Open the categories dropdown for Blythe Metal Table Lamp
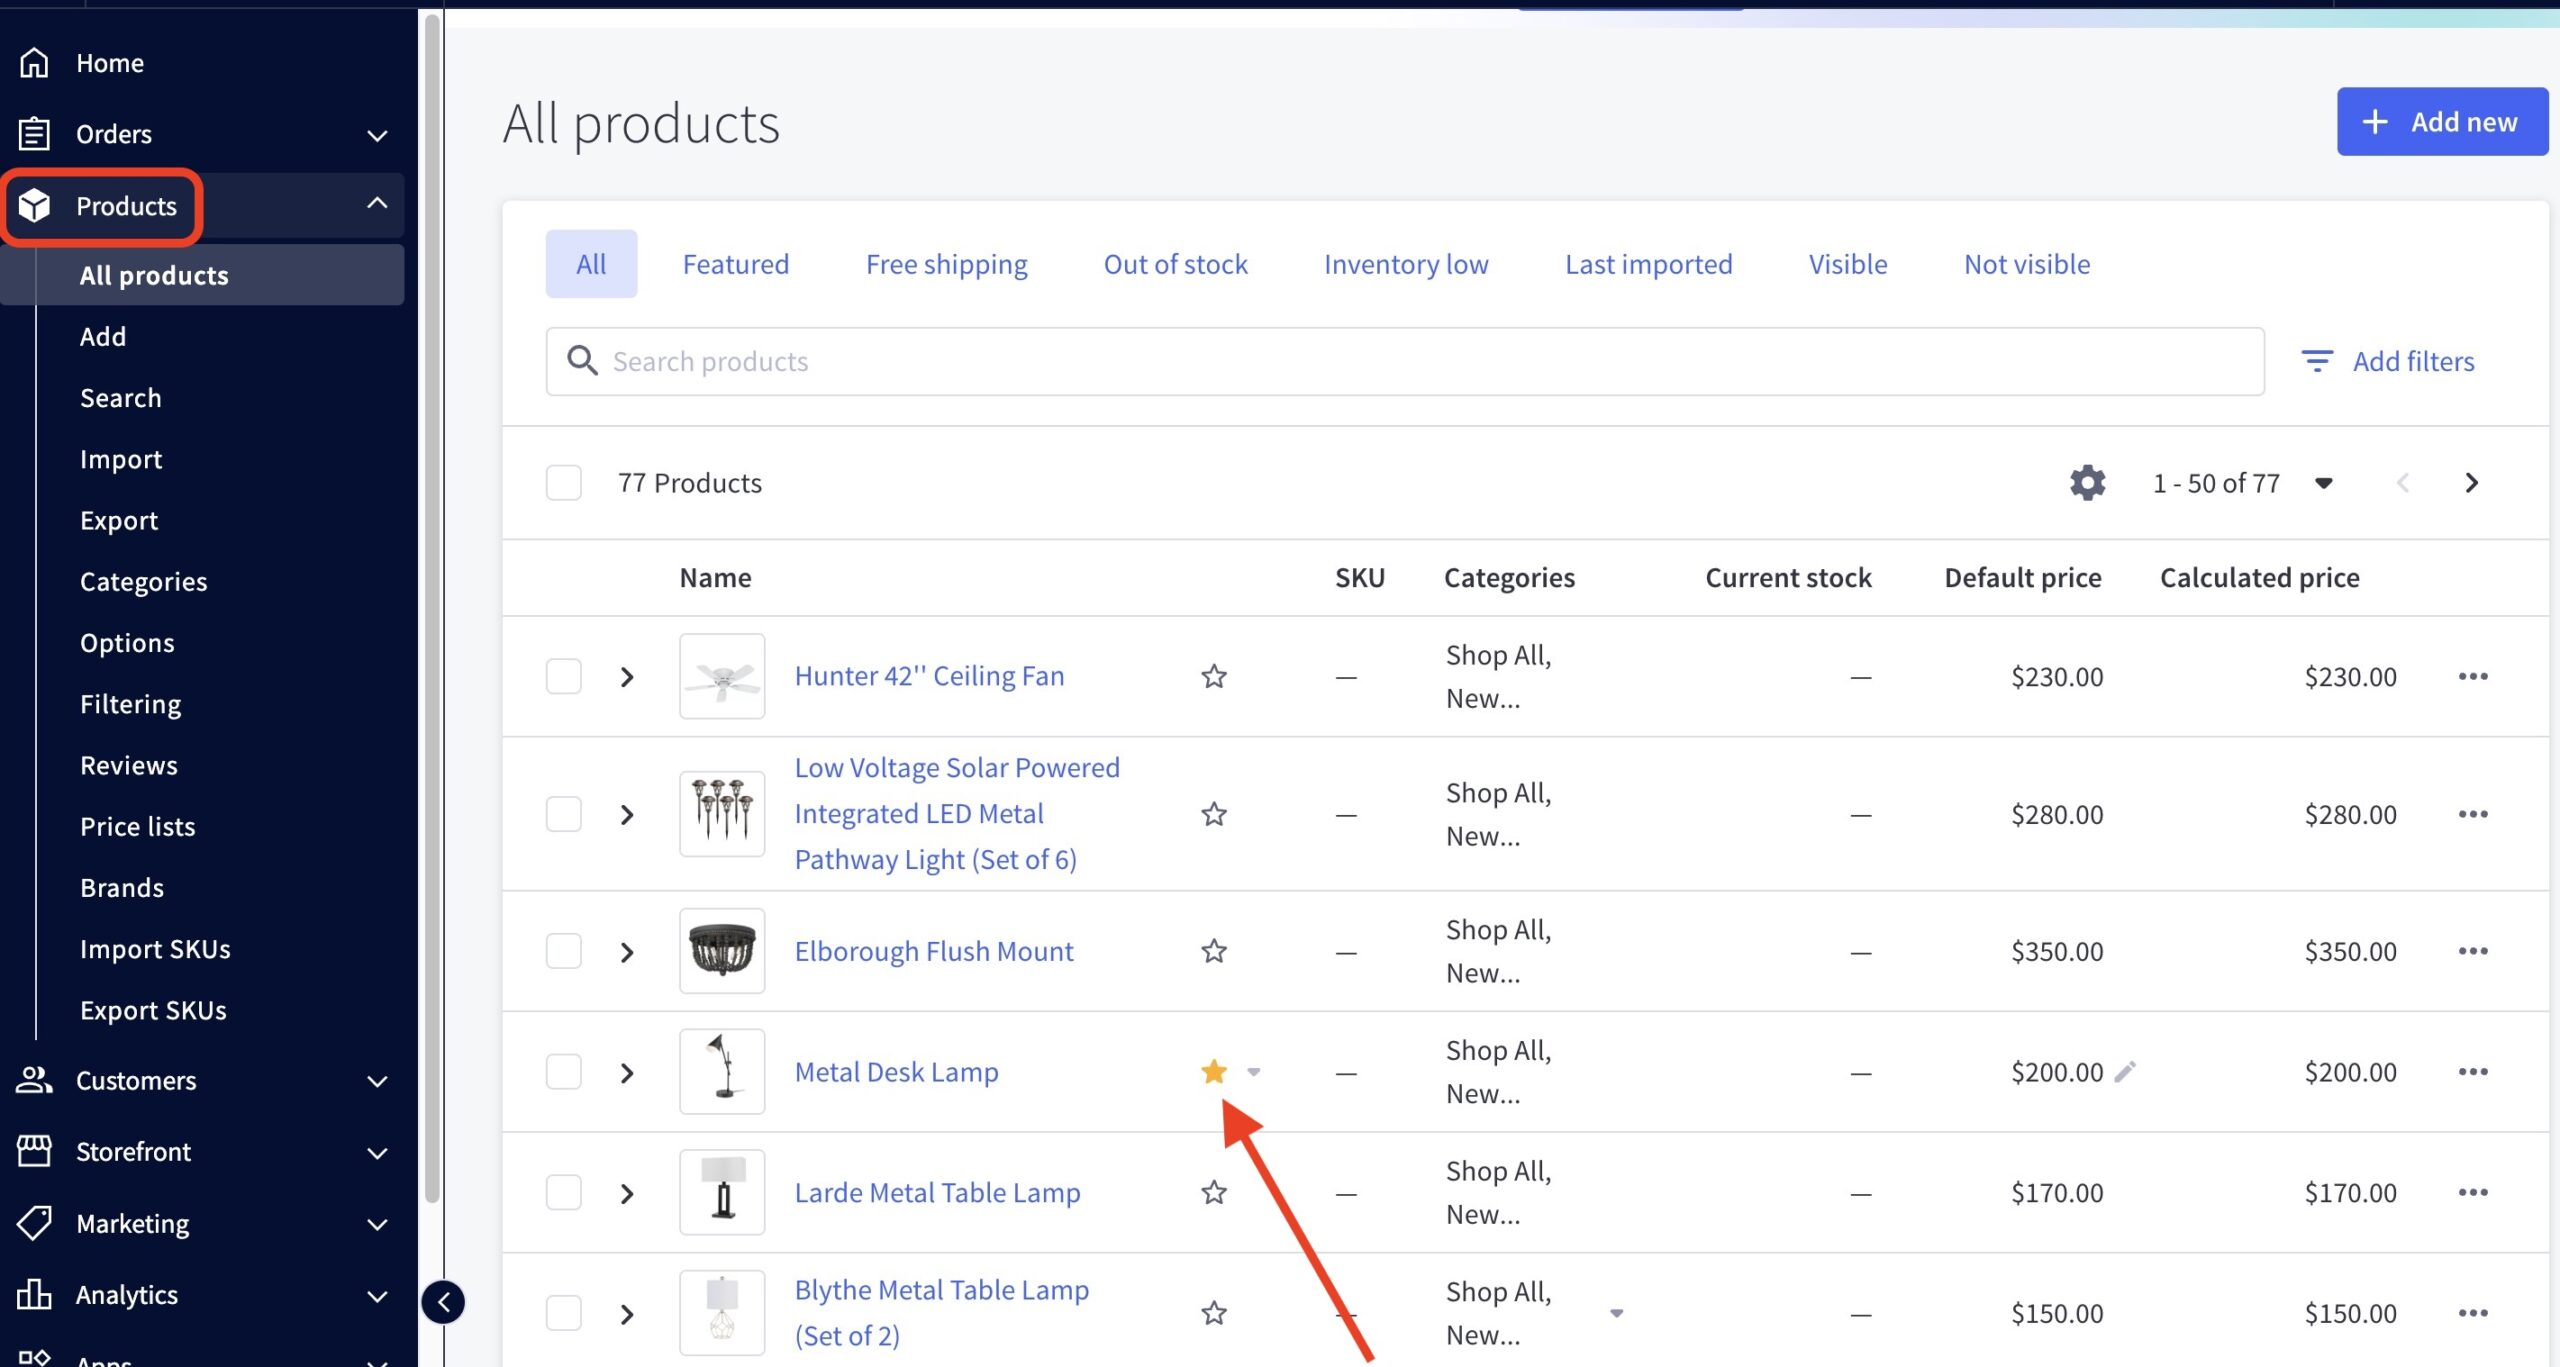The width and height of the screenshot is (2560, 1367). 1615,1313
